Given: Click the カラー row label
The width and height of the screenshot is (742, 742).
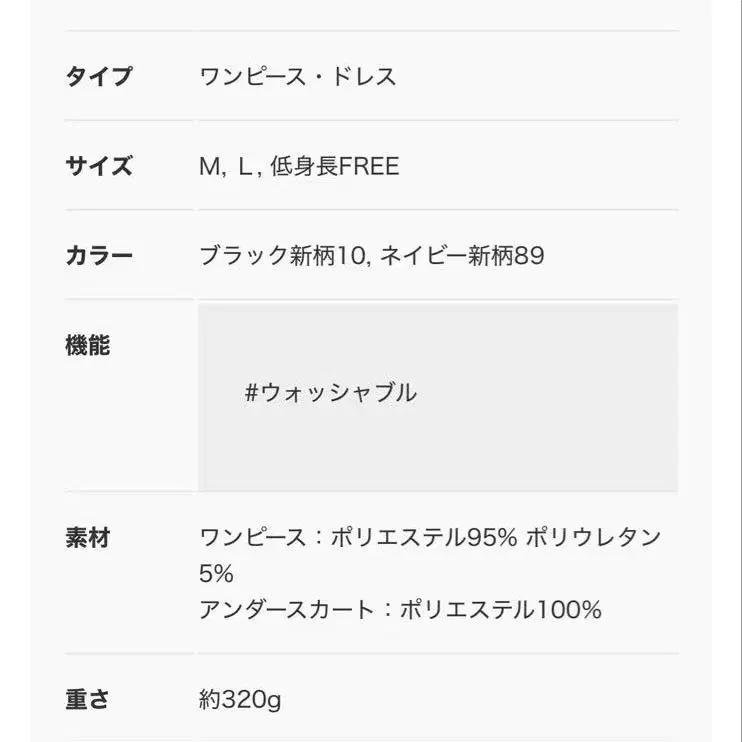Looking at the screenshot, I should pyautogui.click(x=98, y=255).
